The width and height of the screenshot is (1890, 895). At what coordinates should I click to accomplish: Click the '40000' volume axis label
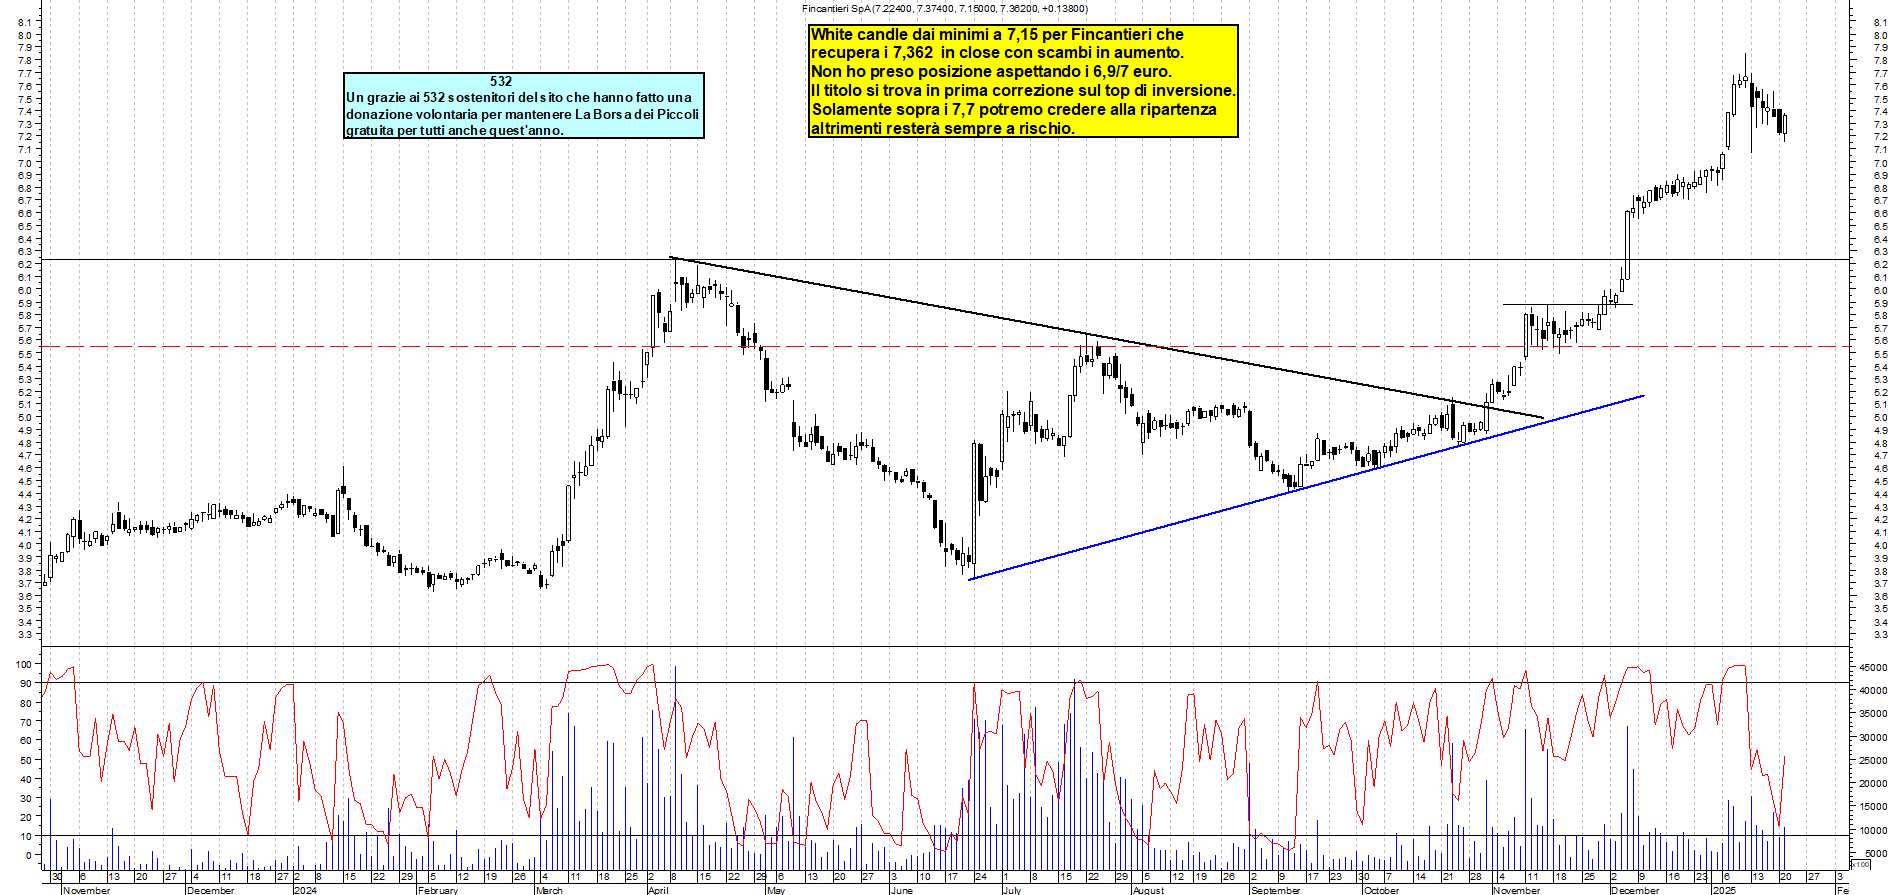point(1873,690)
